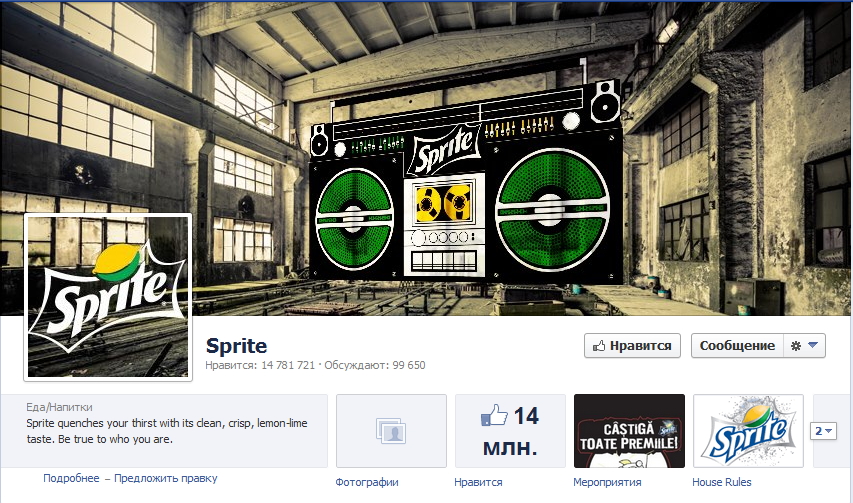853x503 pixels.
Task: Follow the Нравится link under likes tile
Action: coord(478,482)
